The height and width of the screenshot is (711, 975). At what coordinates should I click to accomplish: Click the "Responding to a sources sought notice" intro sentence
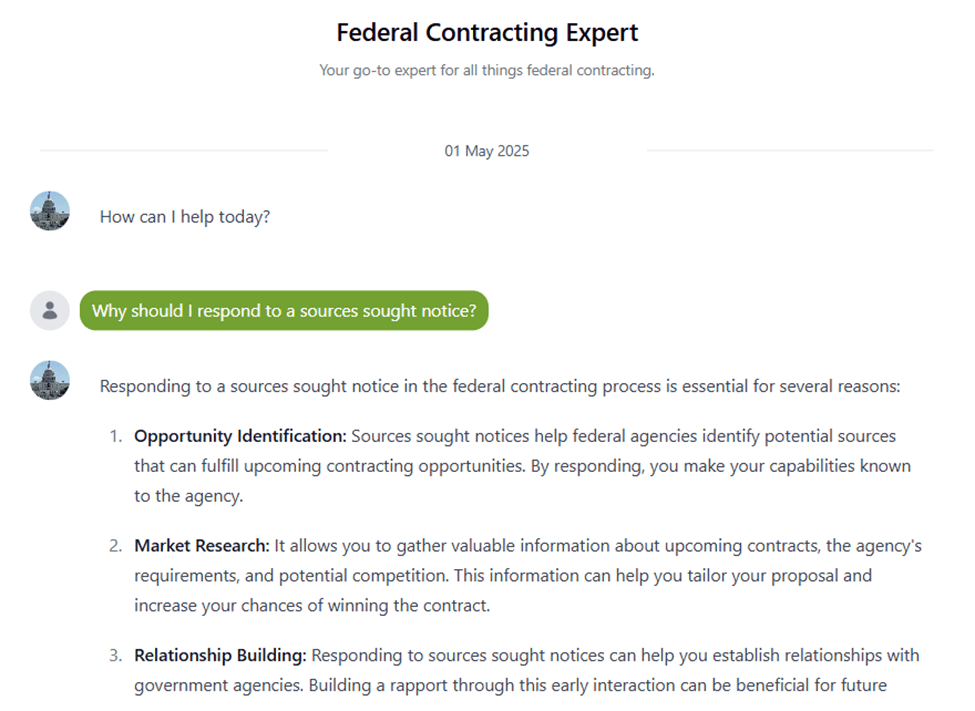coord(500,386)
